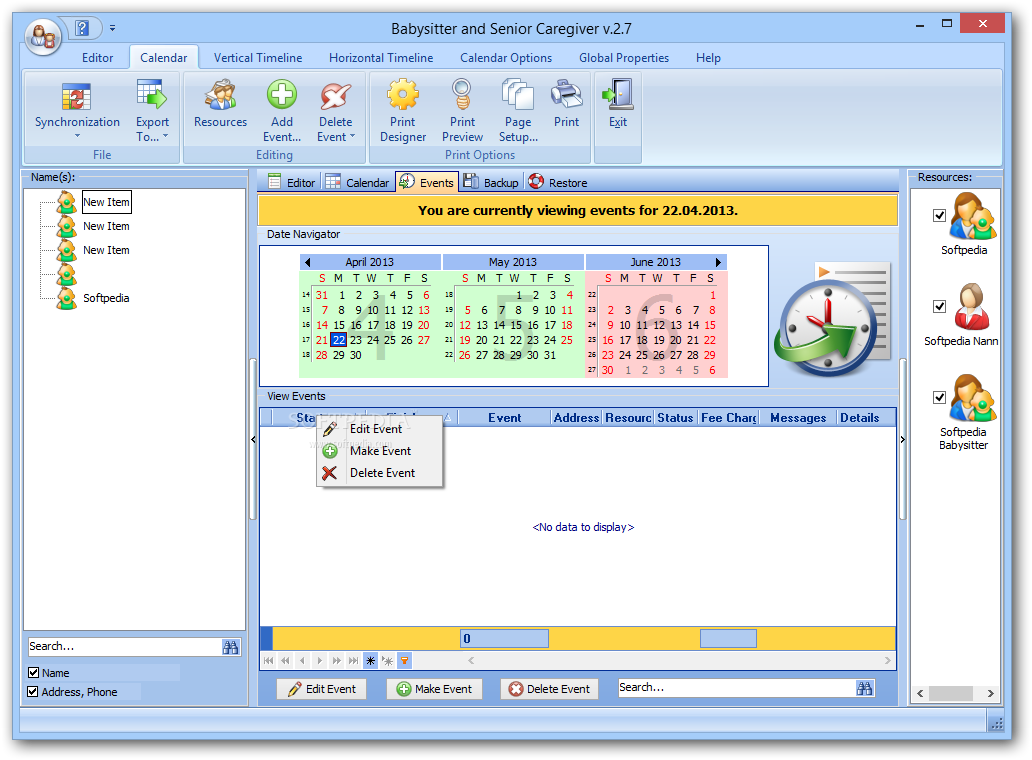Go to next month in Date Navigator
The image size is (1032, 760).
718,262
